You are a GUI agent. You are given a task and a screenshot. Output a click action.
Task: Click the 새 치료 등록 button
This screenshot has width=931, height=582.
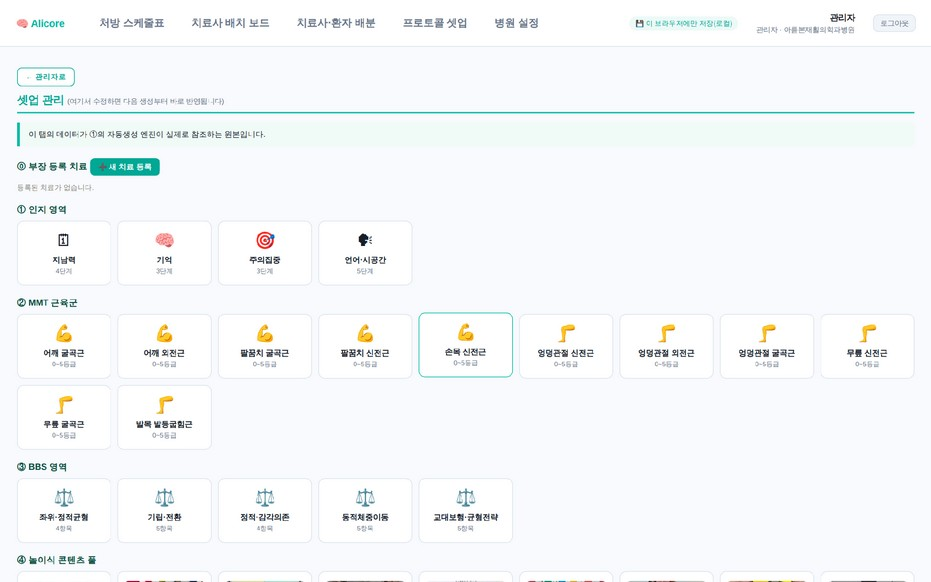125,167
